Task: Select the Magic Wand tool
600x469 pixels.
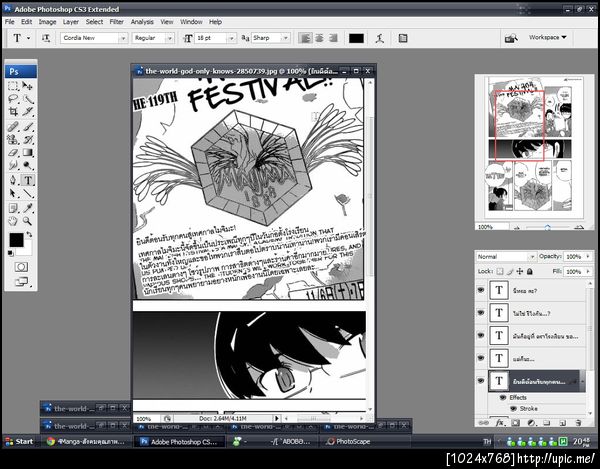Action: (28, 99)
